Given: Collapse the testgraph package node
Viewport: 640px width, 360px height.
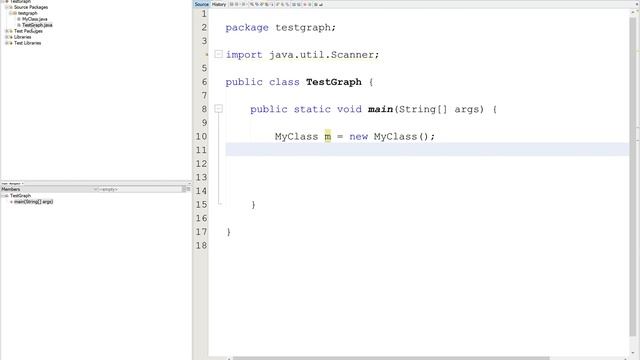Looking at the screenshot, I should (x=11, y=13).
